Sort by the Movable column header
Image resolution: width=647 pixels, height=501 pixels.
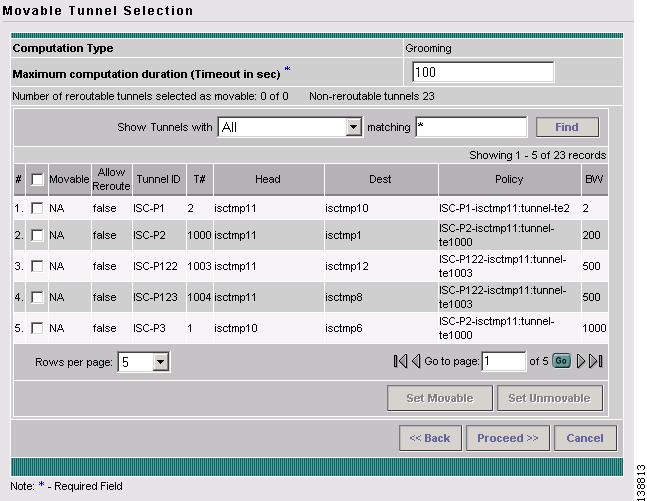69,179
